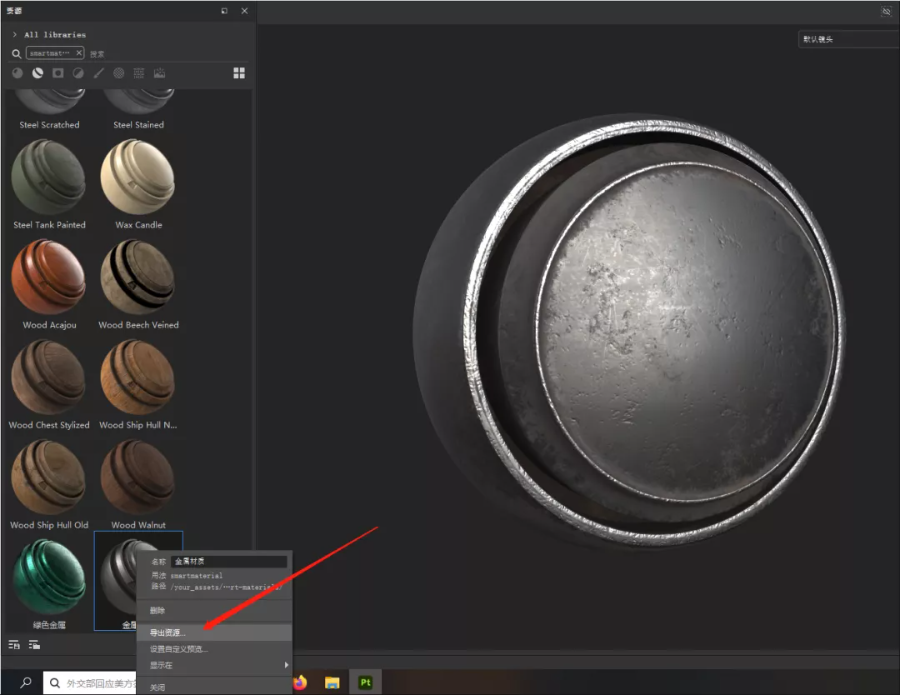Edit the 名称 field with 金属材质
This screenshot has width=900, height=695.
(229, 561)
